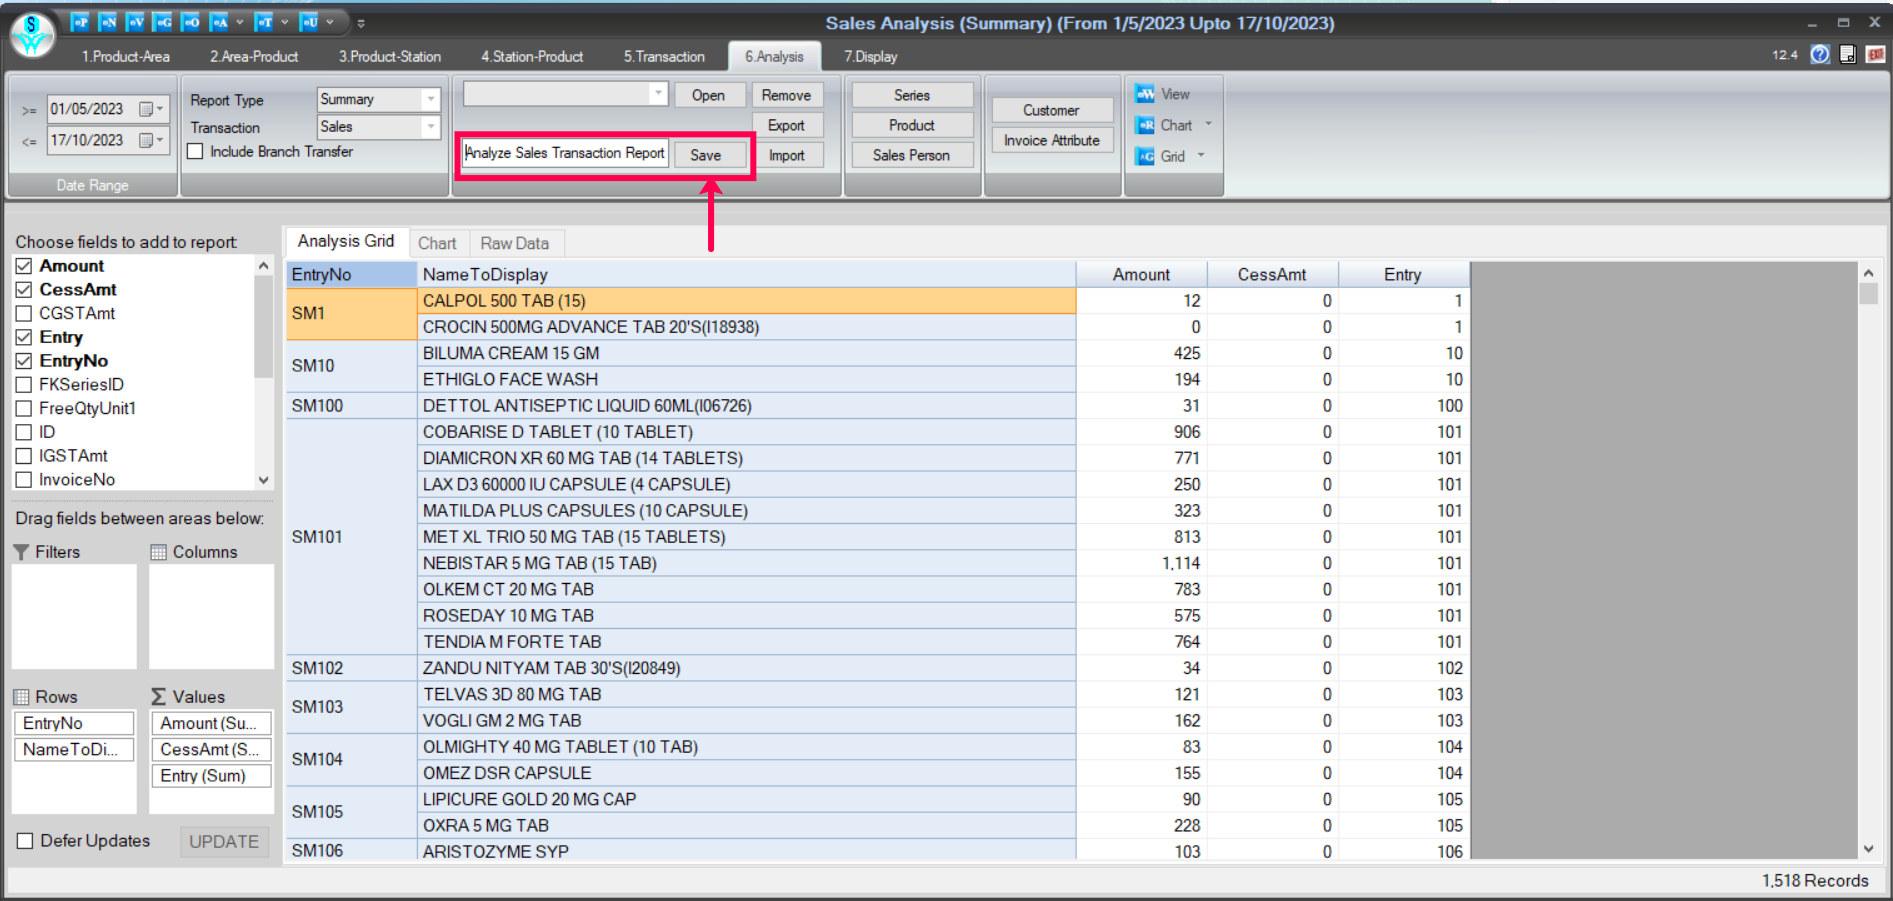The image size is (1893, 901).
Task: Expand the Chart dropdown arrow
Action: 1208,125
